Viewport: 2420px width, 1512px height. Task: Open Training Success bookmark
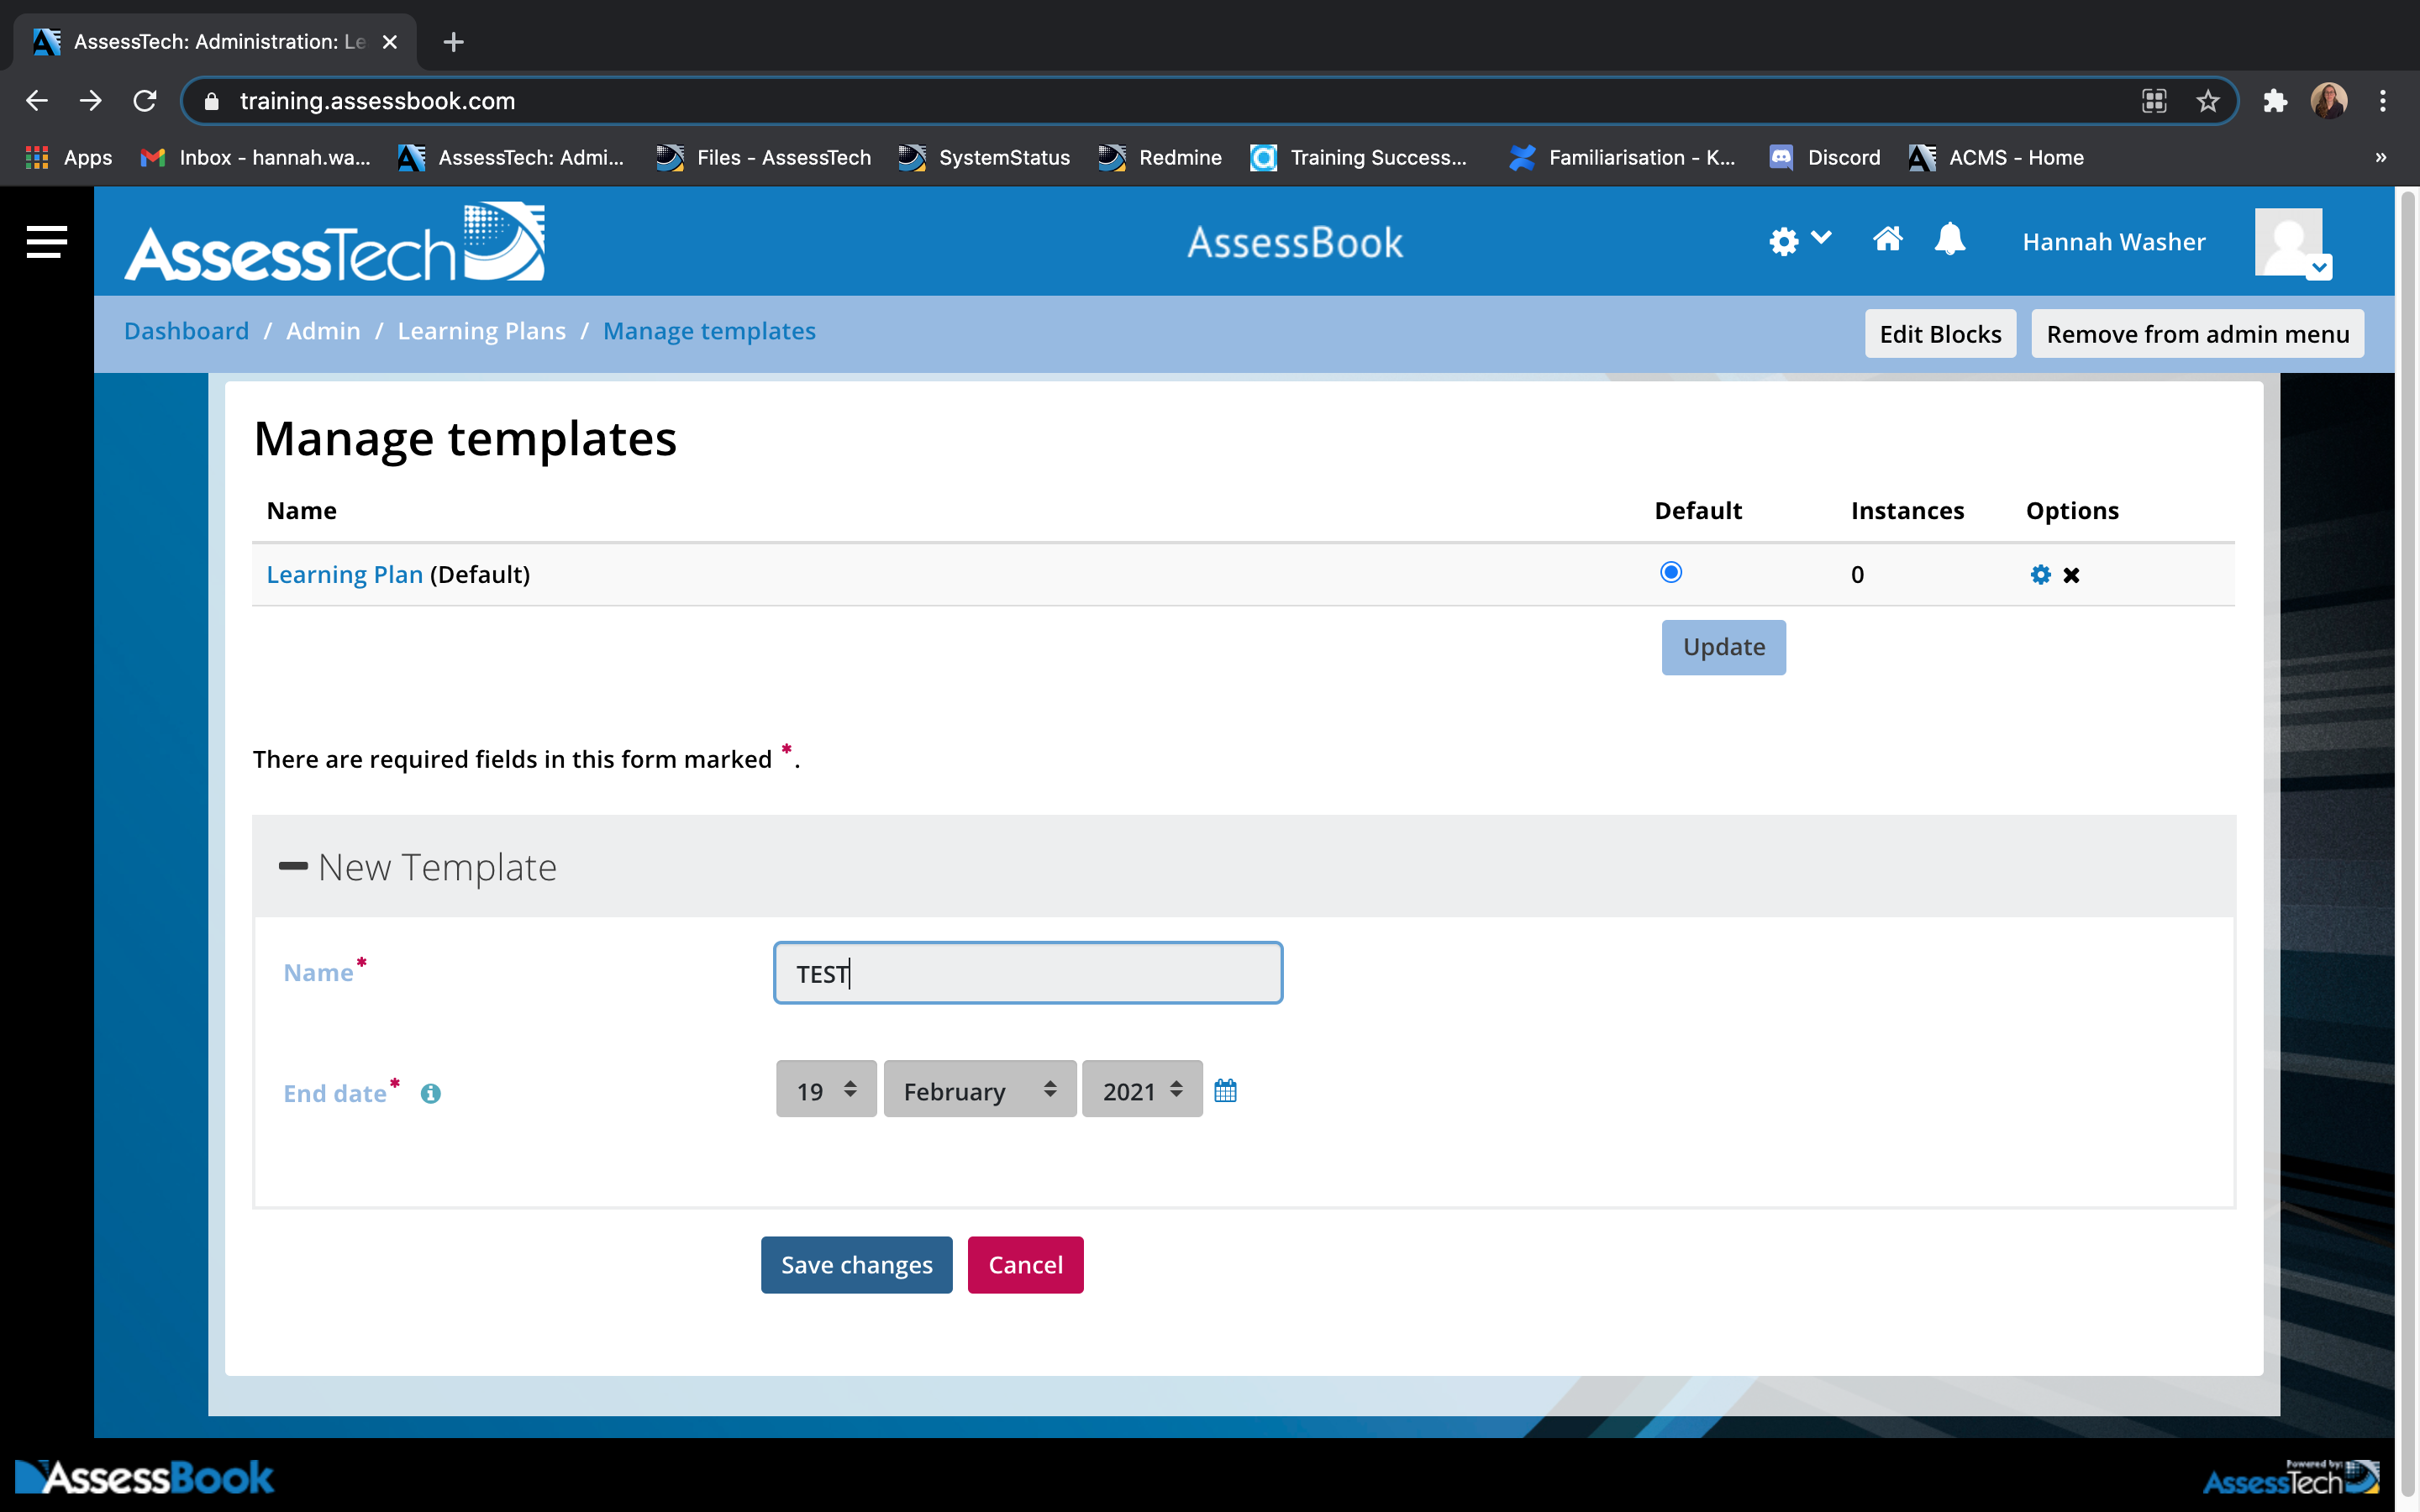1359,157
